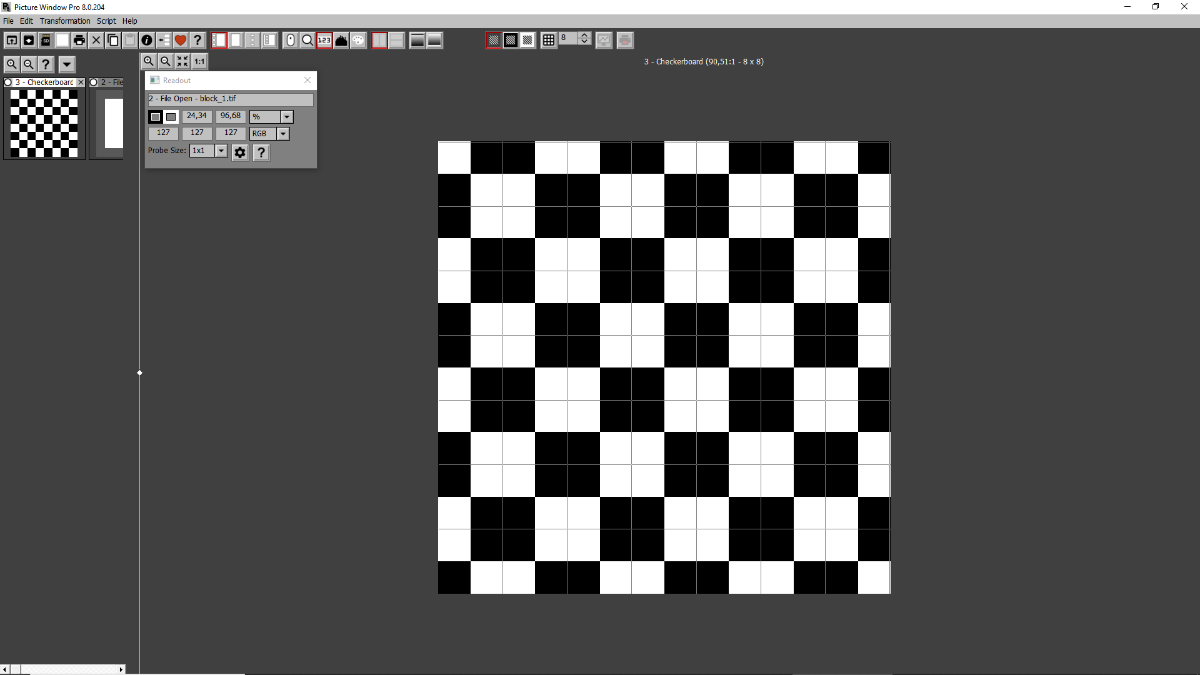The image size is (1200, 675).
Task: Toggle the grid overlay button
Action: click(548, 40)
